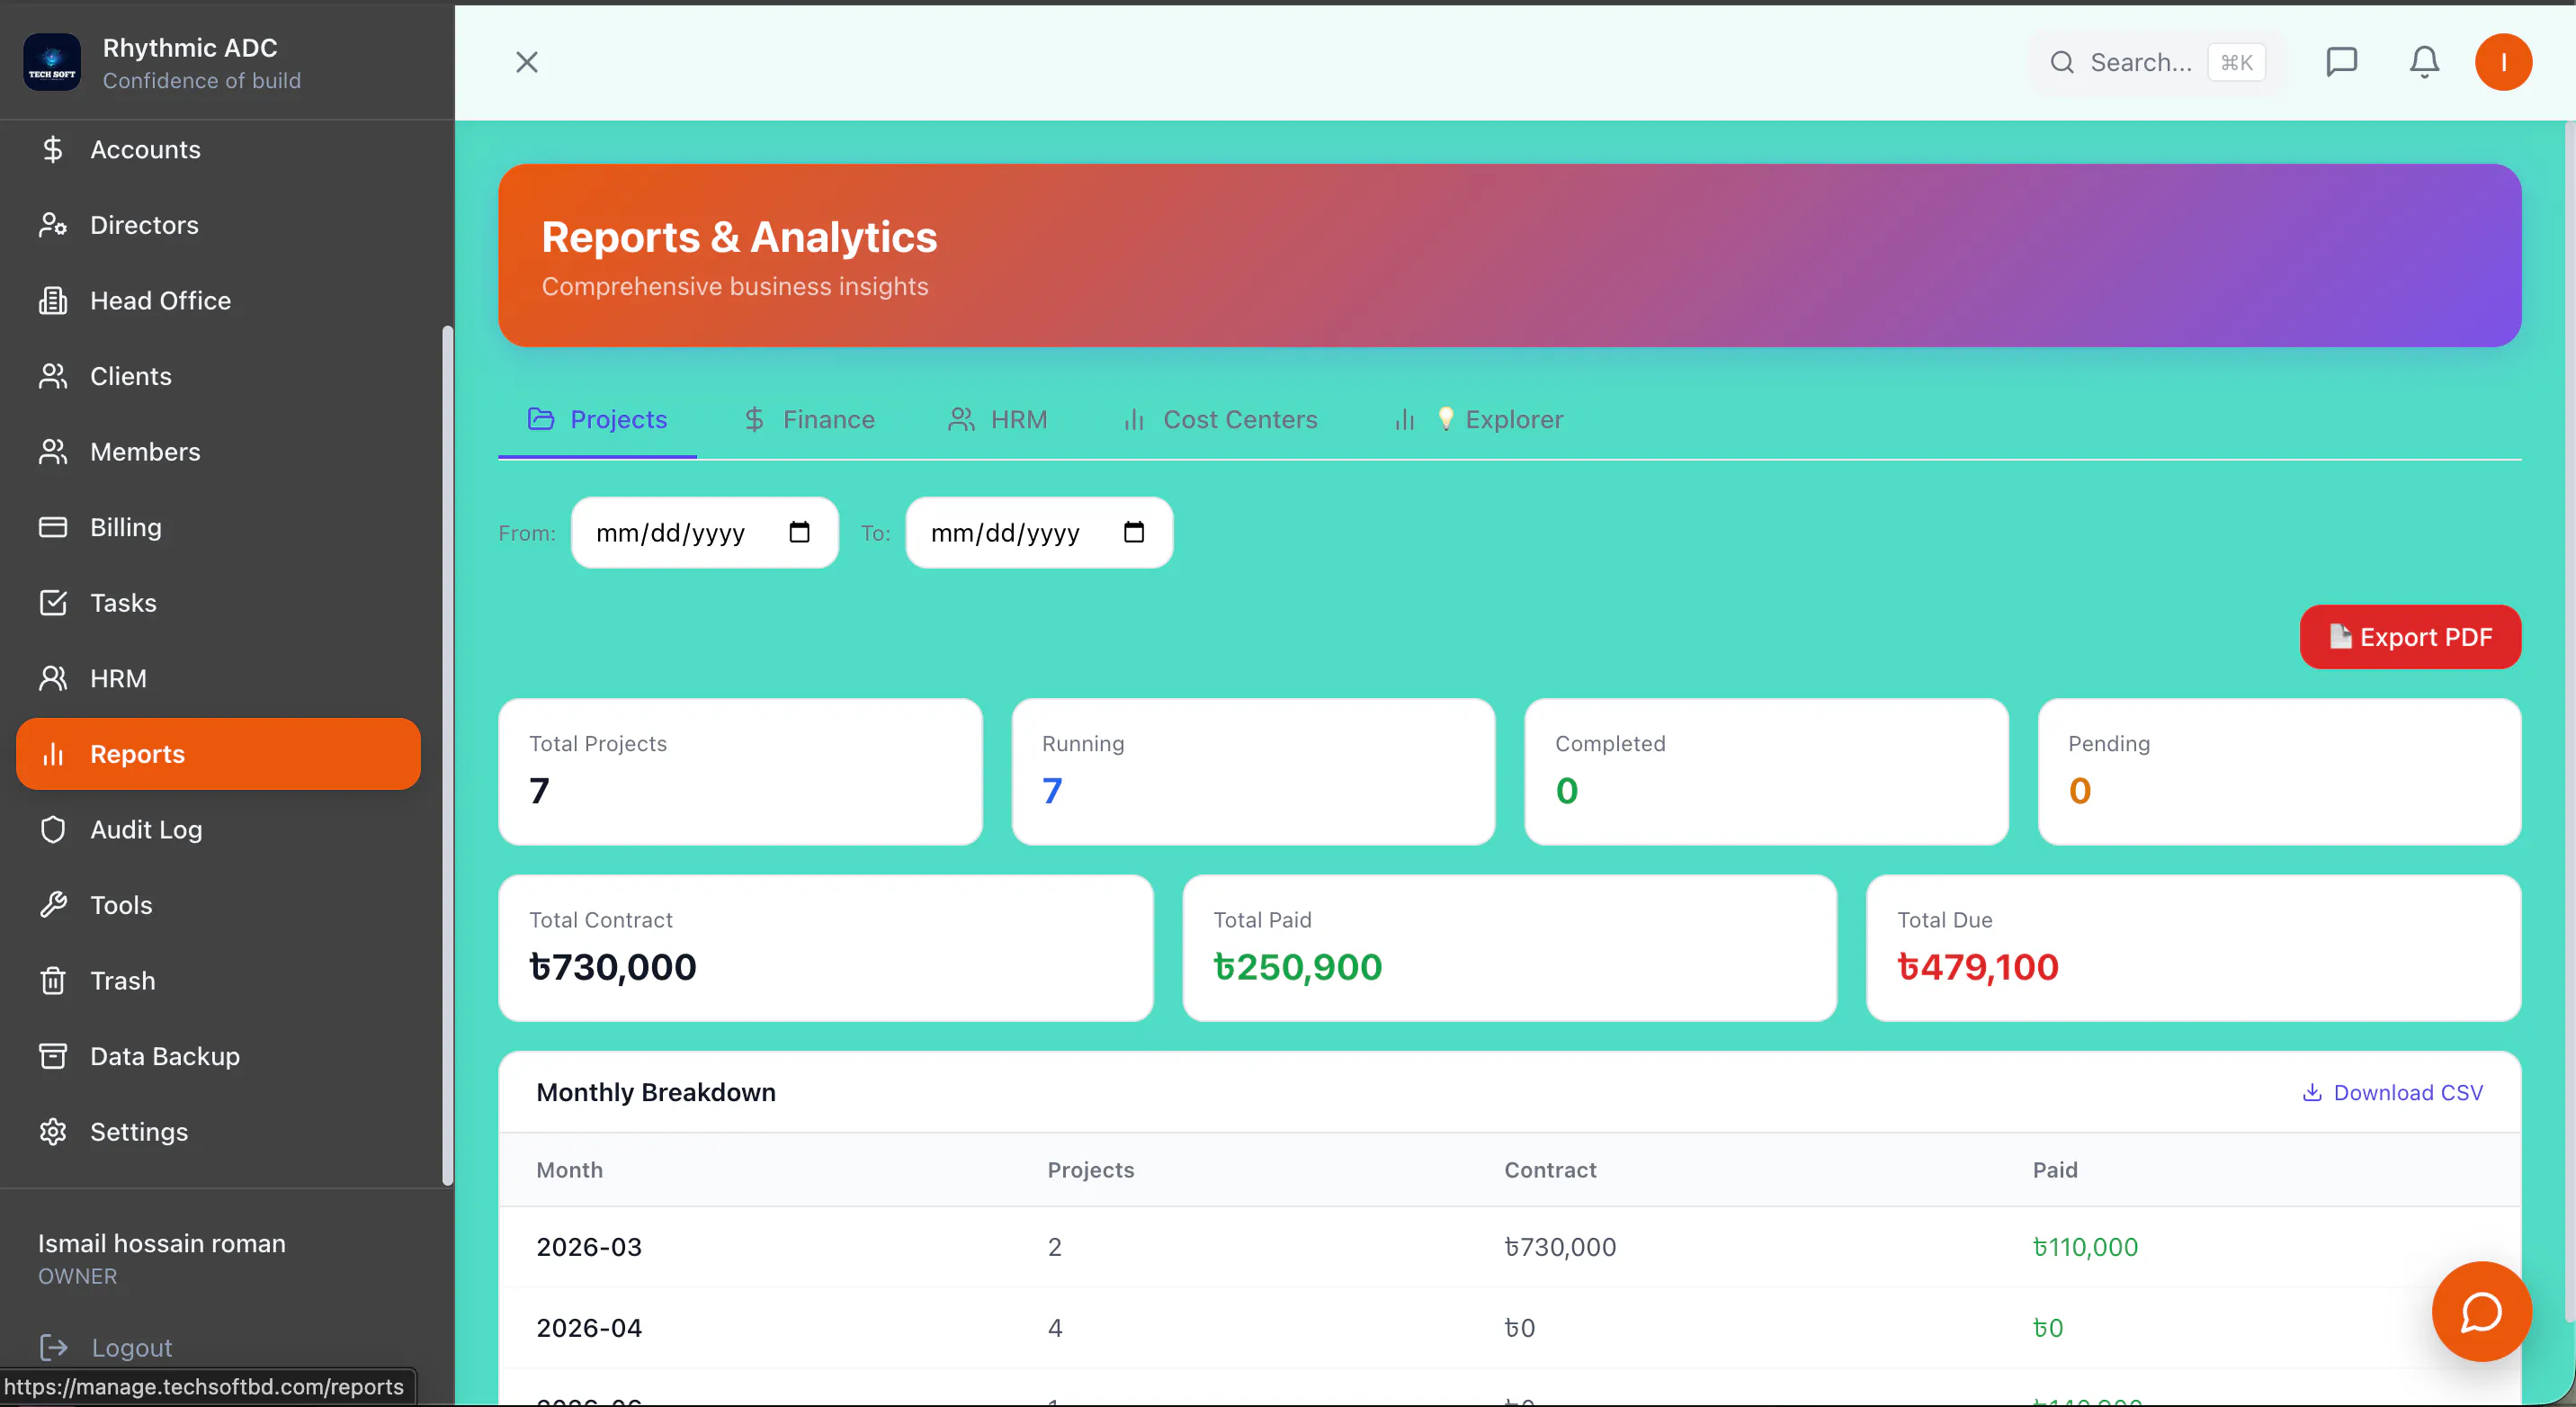Open messages via chat bubble icon in header
Image resolution: width=2576 pixels, height=1407 pixels.
2341,62
